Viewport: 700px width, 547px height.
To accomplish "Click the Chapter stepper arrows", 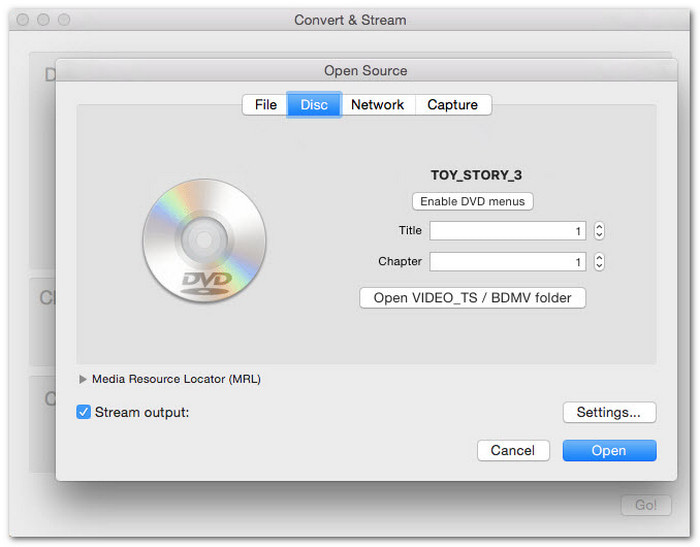I will click(599, 262).
